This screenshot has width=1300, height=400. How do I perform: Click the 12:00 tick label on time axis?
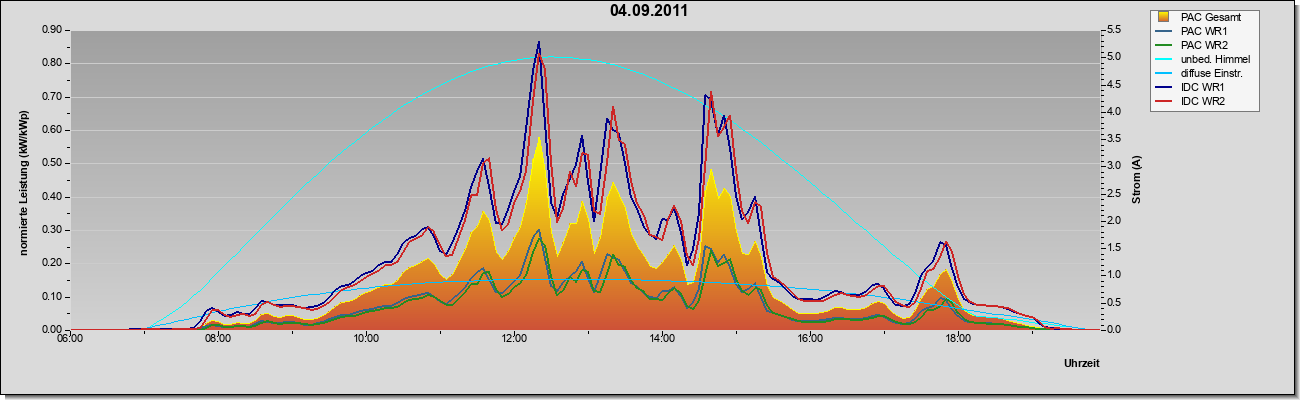click(x=514, y=338)
